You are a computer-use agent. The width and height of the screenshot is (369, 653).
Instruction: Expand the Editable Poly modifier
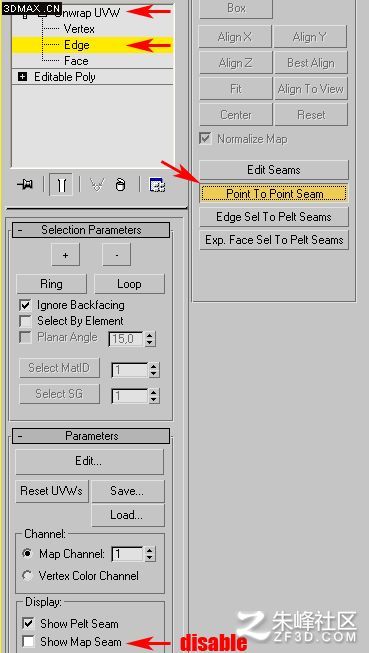(x=22, y=77)
